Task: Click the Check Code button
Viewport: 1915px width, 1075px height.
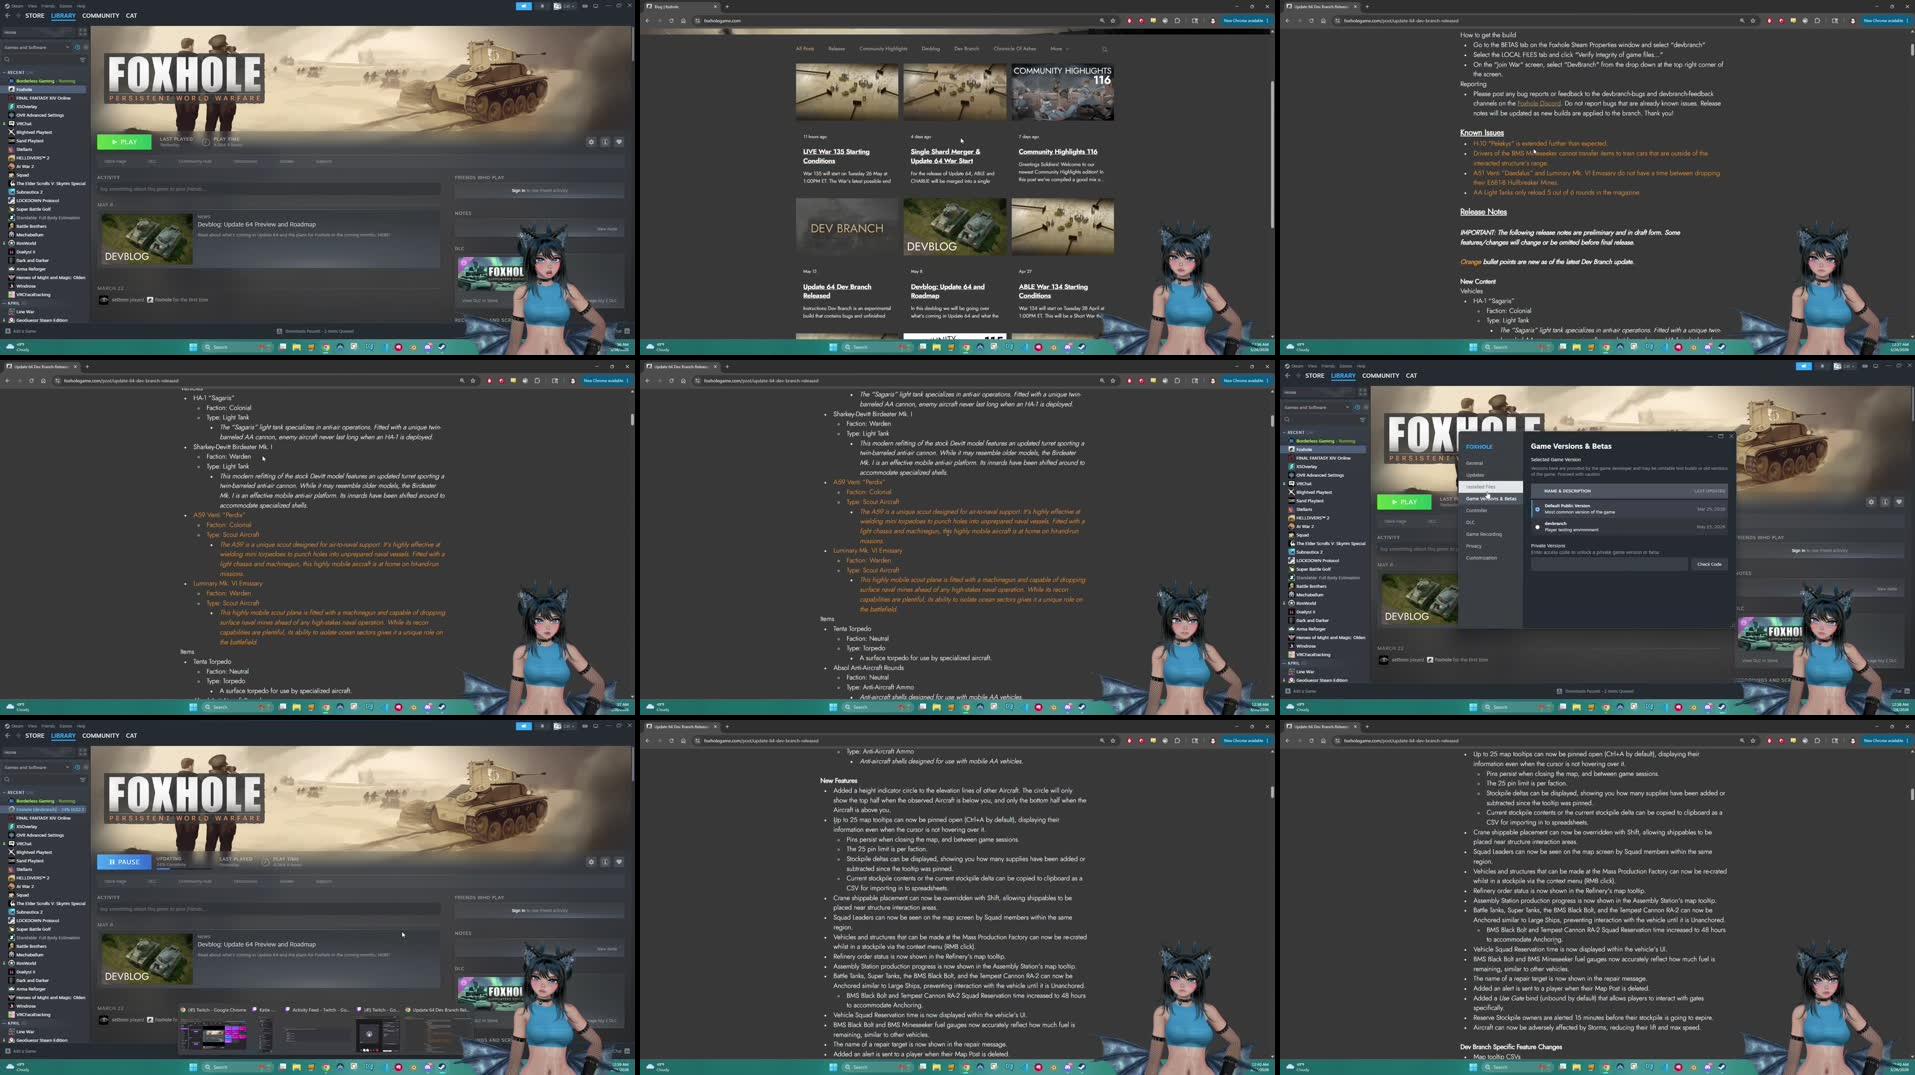Action: tap(1709, 564)
